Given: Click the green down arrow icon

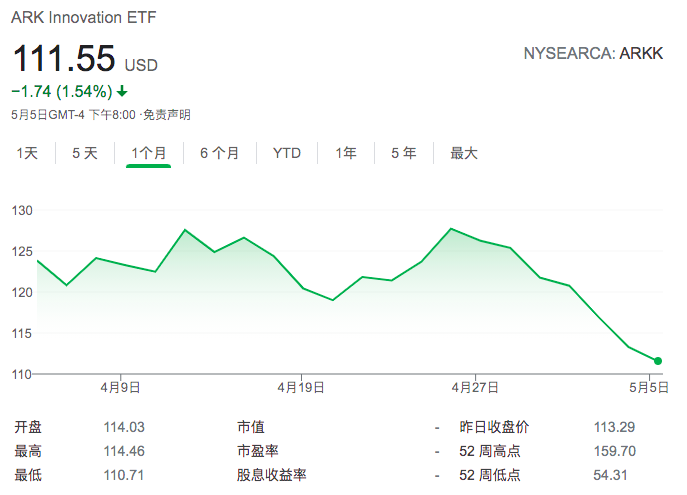Looking at the screenshot, I should tap(122, 92).
